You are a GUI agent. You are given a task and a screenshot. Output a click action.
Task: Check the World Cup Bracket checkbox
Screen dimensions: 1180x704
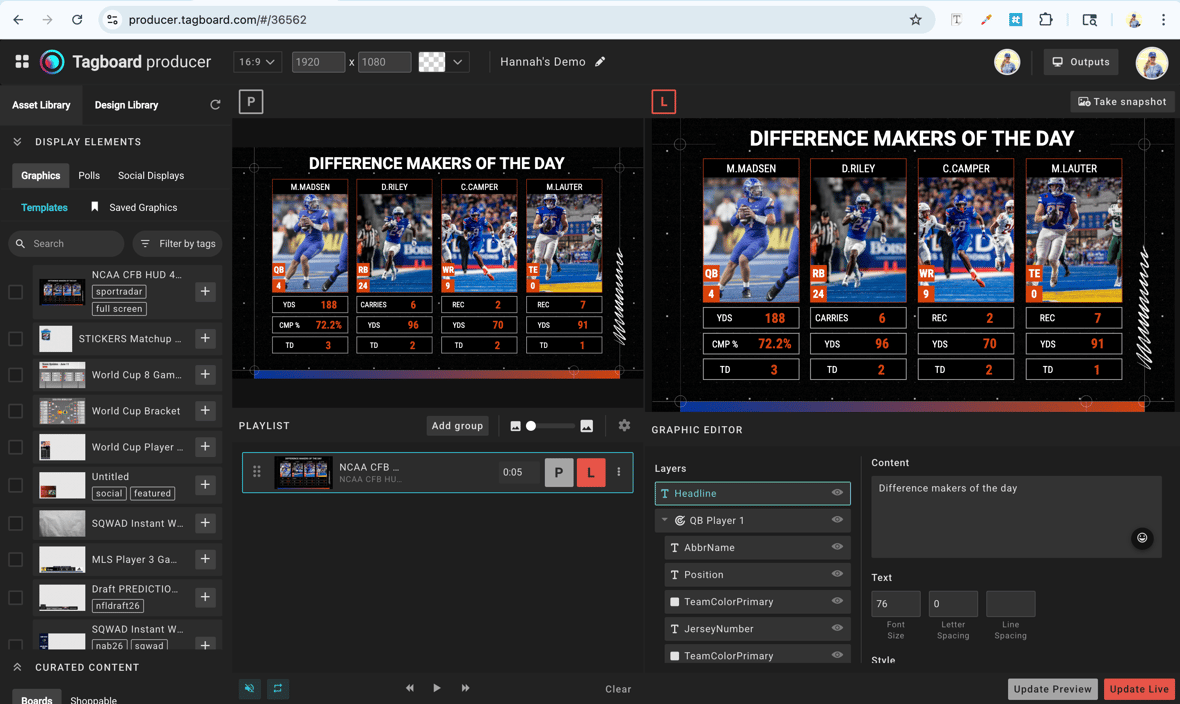tap(15, 411)
